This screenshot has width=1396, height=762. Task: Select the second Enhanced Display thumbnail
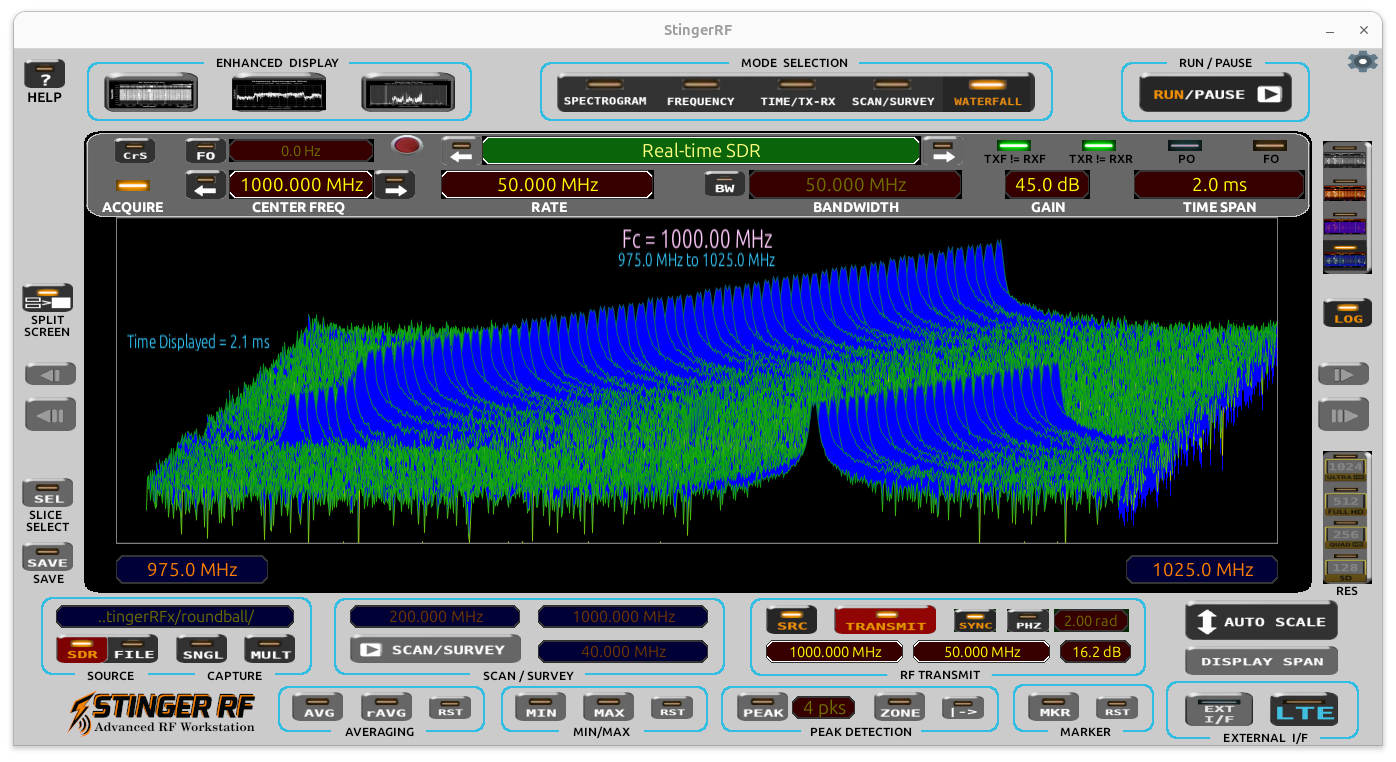coord(280,92)
